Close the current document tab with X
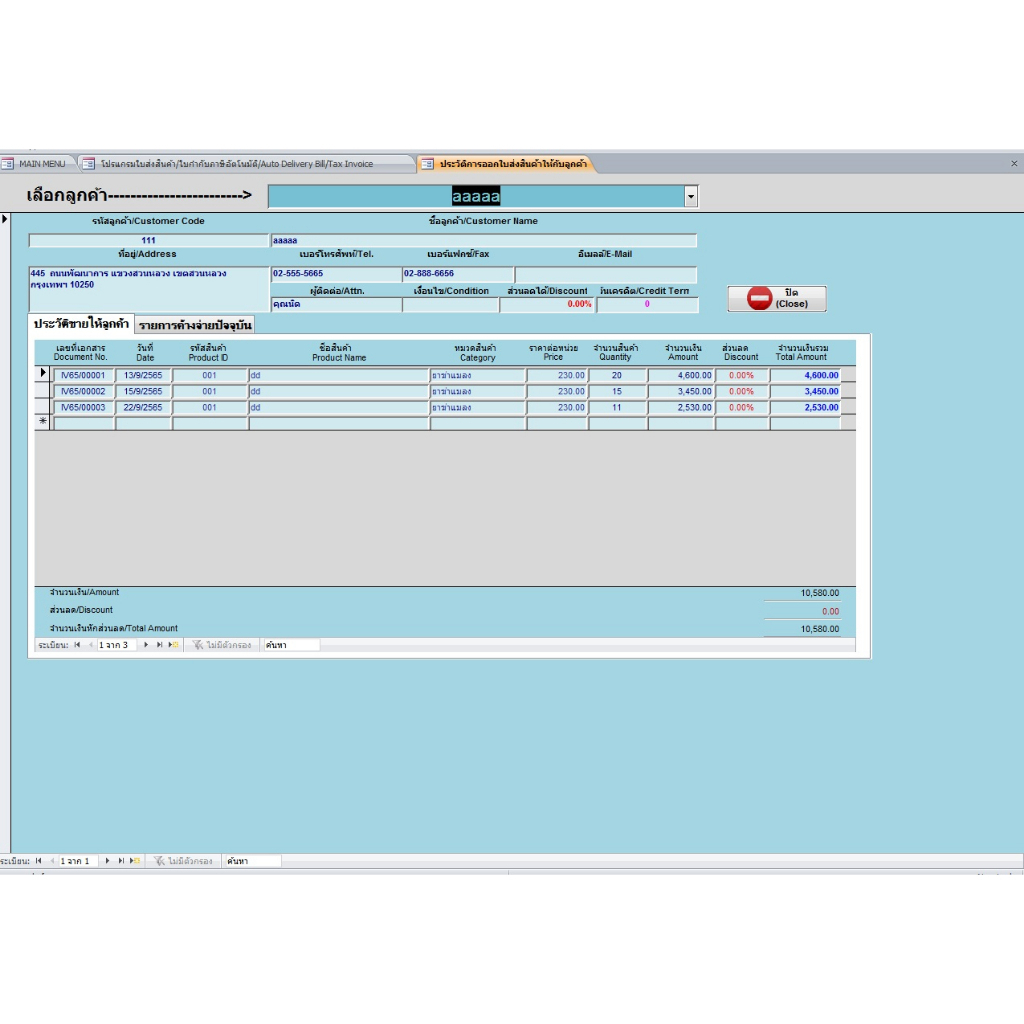This screenshot has width=1024, height=1024. 1014,164
